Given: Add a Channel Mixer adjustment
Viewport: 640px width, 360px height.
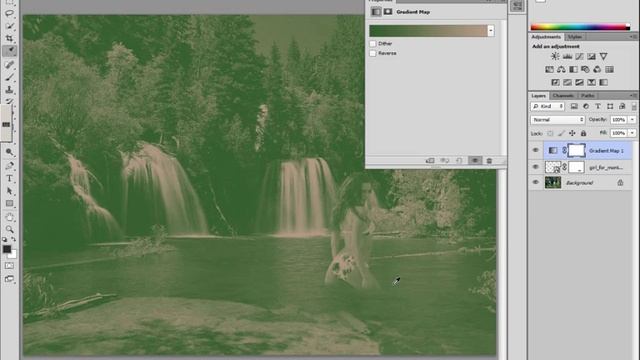Looking at the screenshot, I should [597, 69].
